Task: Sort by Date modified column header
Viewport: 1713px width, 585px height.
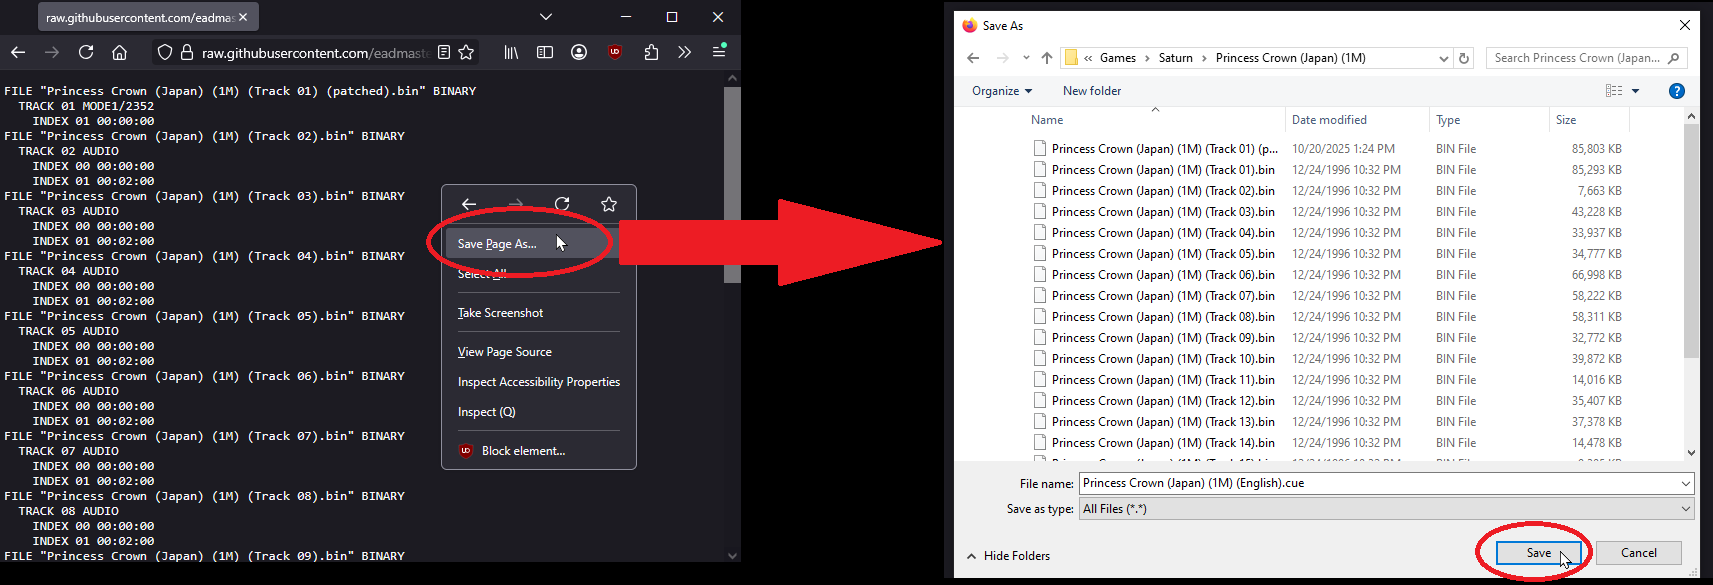Action: point(1329,120)
